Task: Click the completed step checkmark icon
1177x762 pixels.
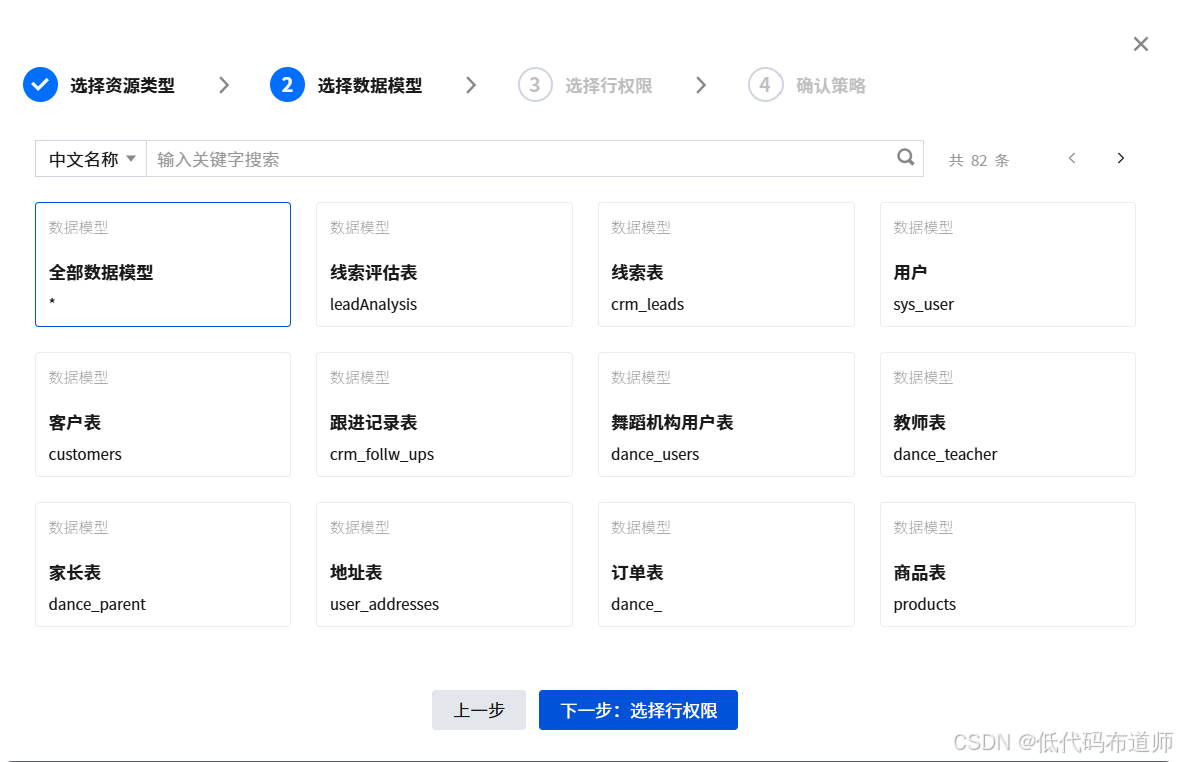Action: coord(40,84)
